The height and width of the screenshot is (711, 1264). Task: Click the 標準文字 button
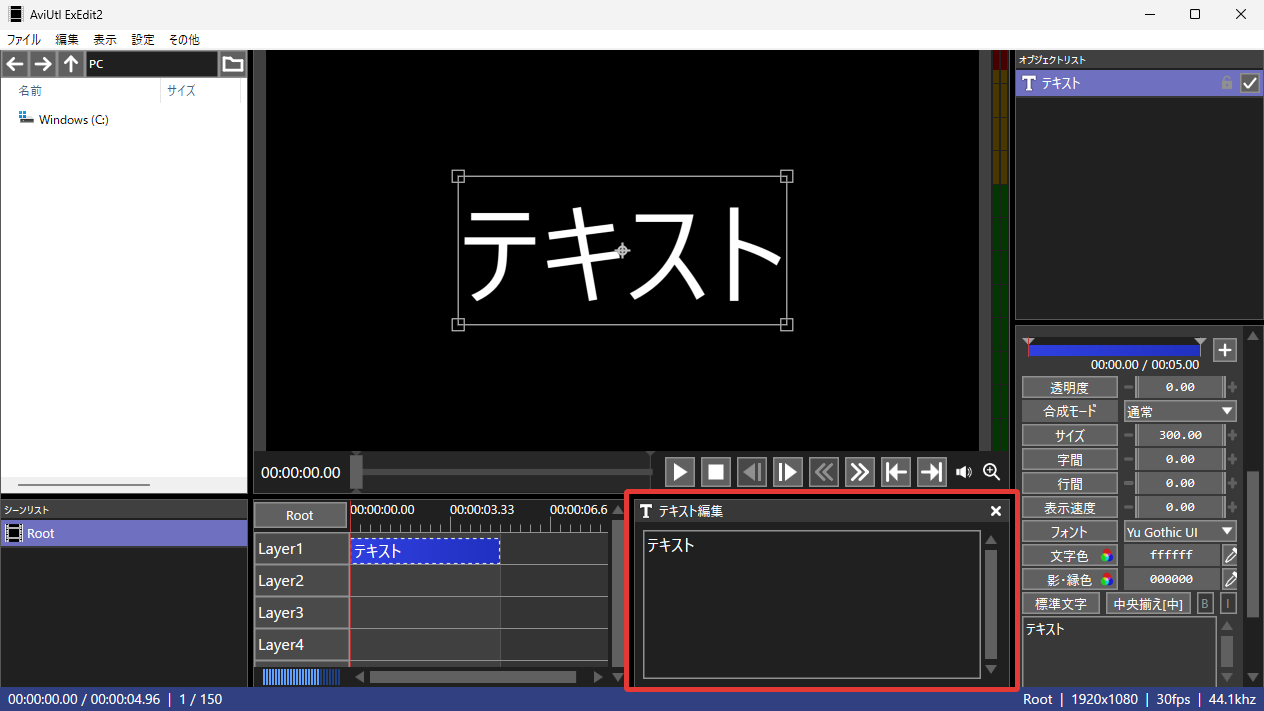tap(1060, 604)
